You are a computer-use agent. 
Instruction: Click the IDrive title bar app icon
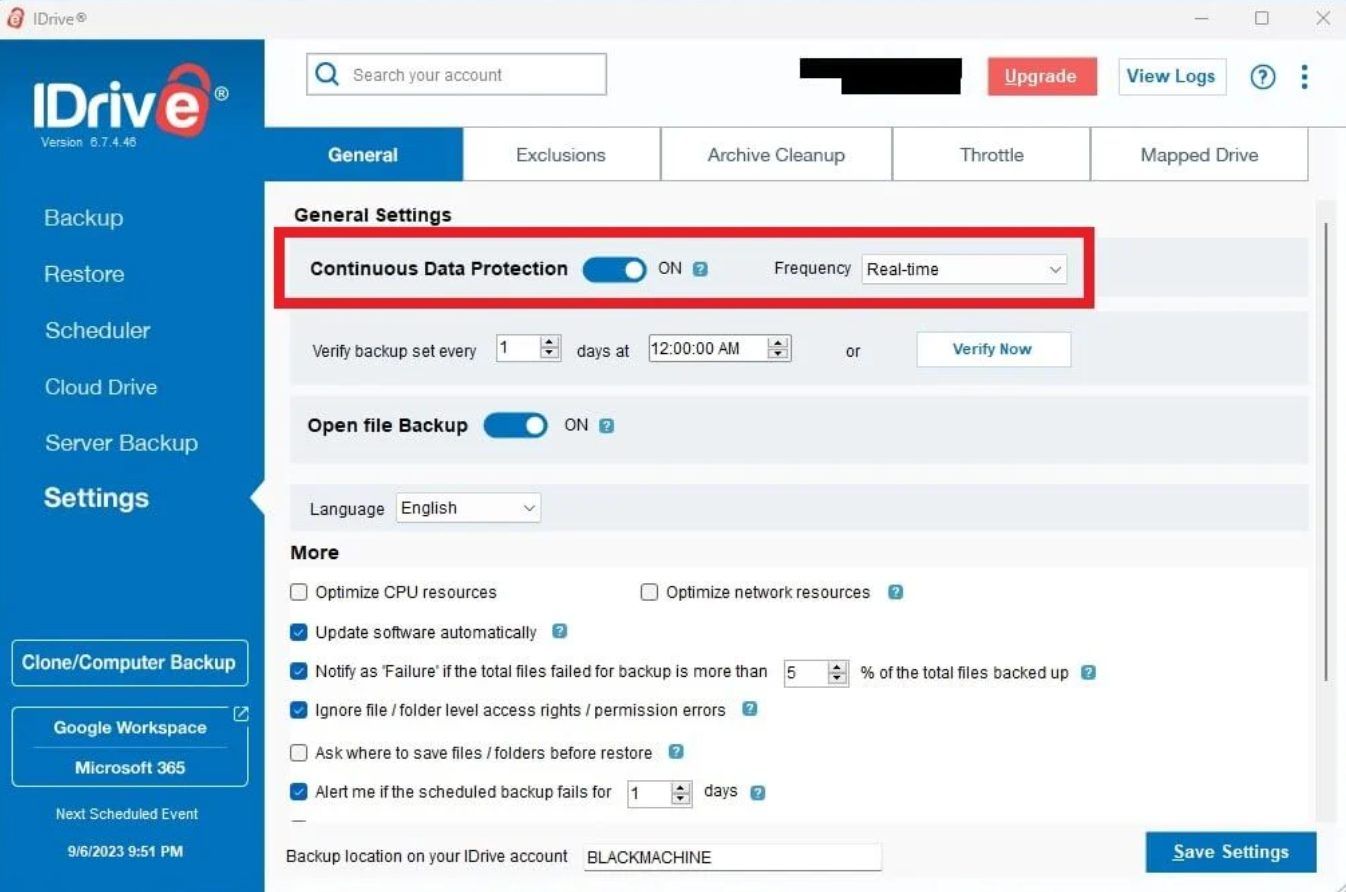tap(15, 19)
